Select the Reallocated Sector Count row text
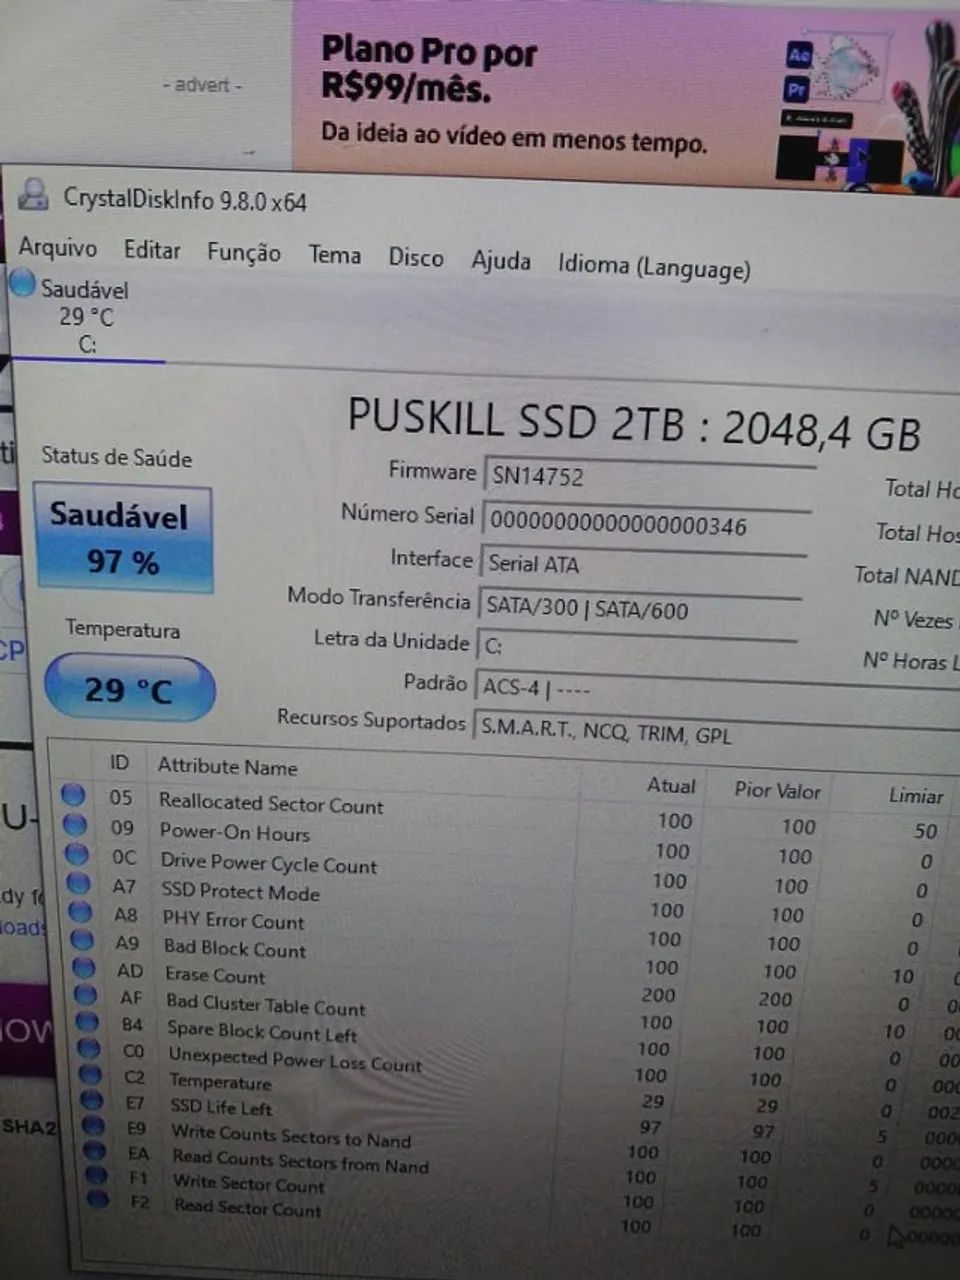The width and height of the screenshot is (960, 1280). 271,803
